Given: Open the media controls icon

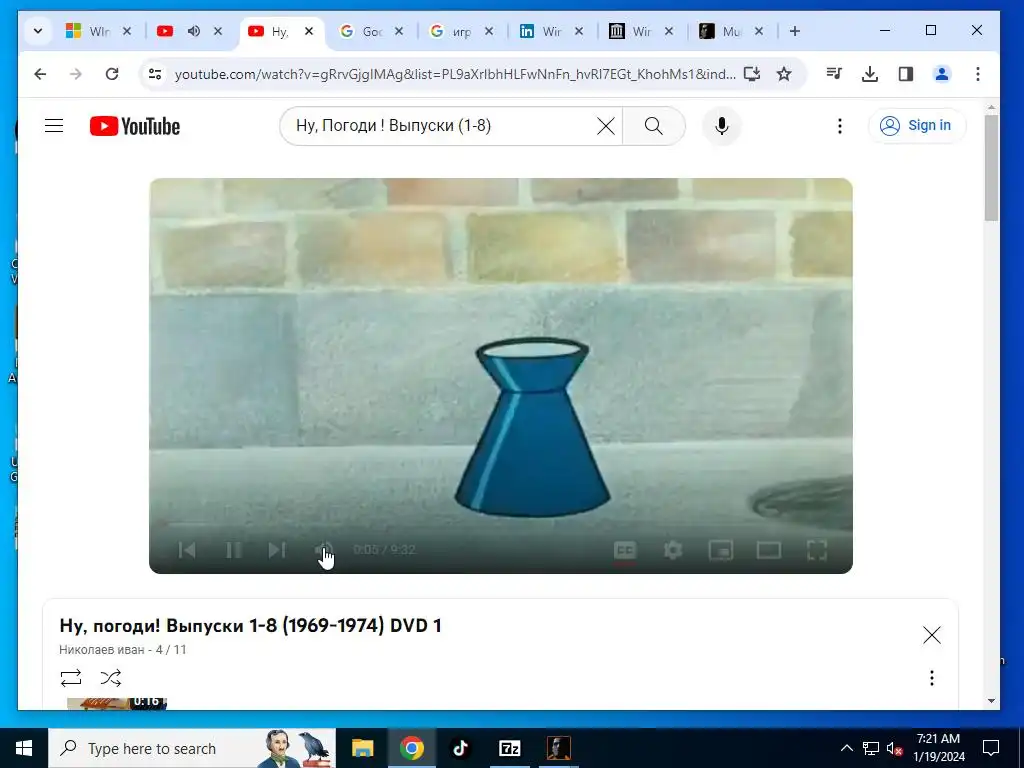Looking at the screenshot, I should pyautogui.click(x=834, y=74).
